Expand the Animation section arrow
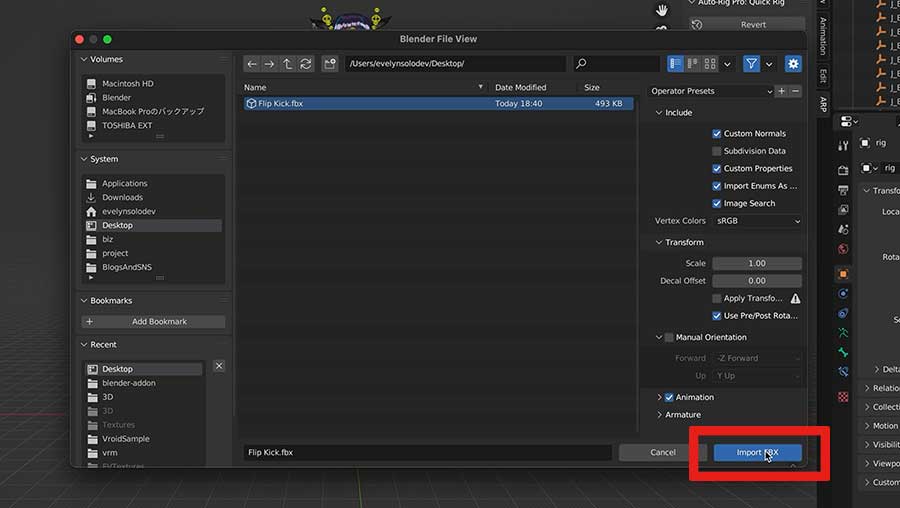 pos(659,397)
